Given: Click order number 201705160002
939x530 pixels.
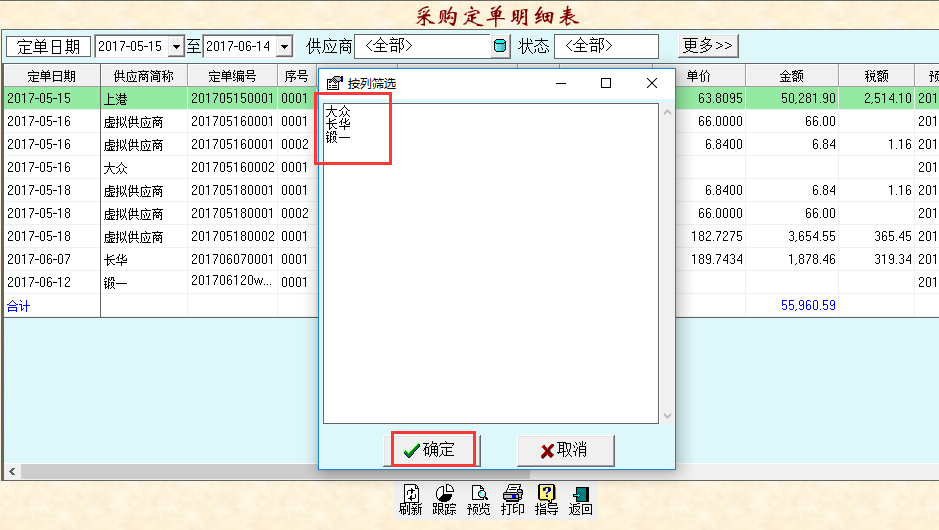Looking at the screenshot, I should [x=232, y=168].
